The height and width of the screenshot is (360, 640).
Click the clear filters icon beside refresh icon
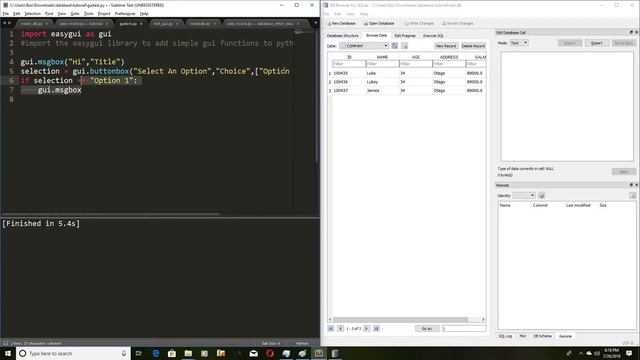pos(404,46)
